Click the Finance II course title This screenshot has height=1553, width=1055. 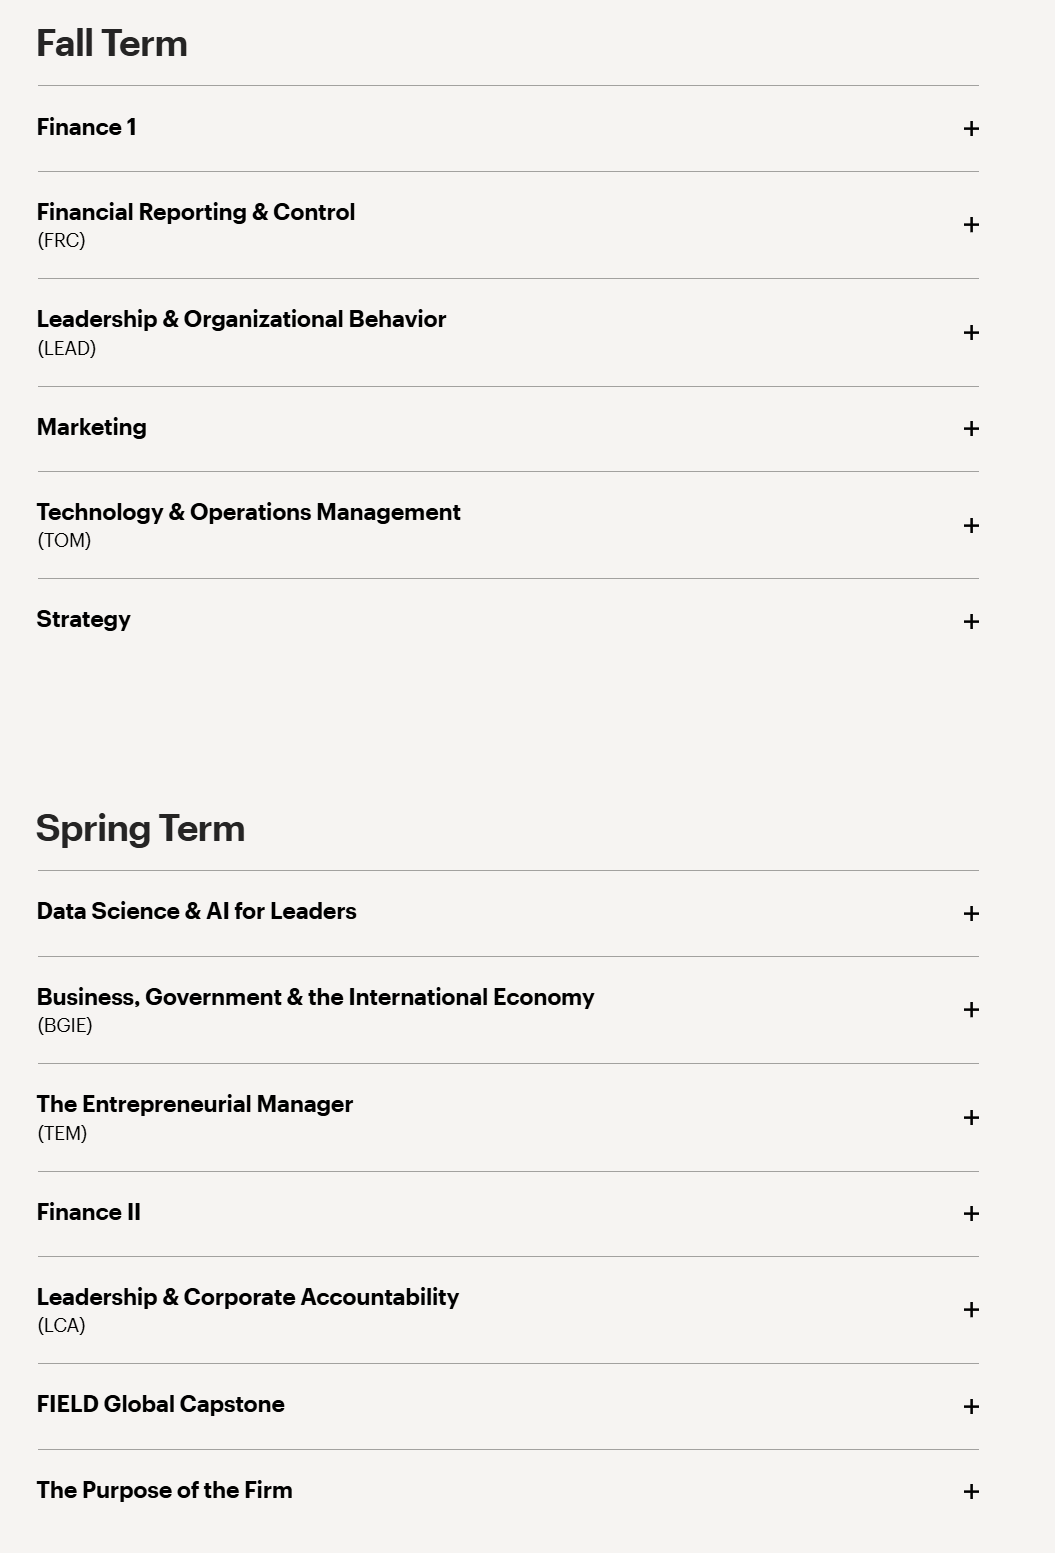(x=89, y=1212)
